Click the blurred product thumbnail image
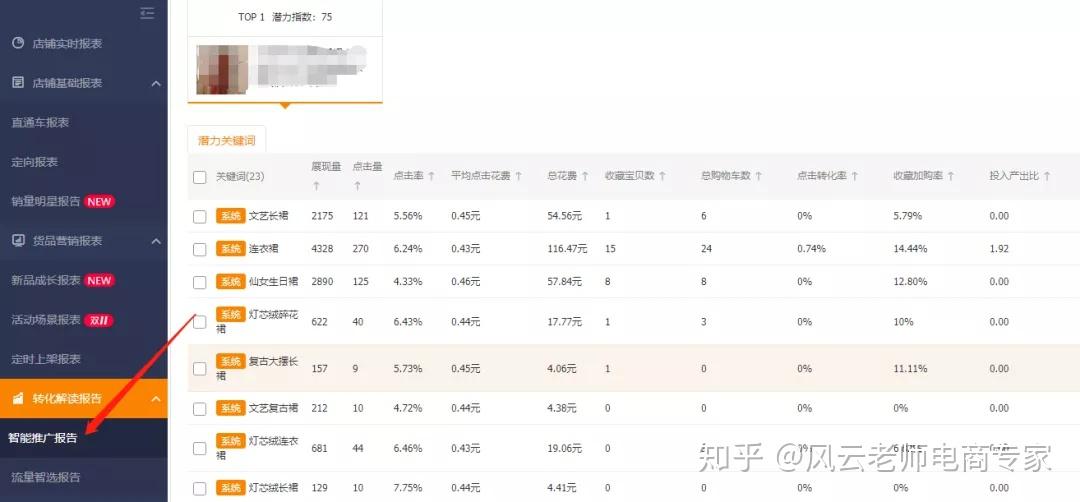The width and height of the screenshot is (1080, 502). pos(221,70)
